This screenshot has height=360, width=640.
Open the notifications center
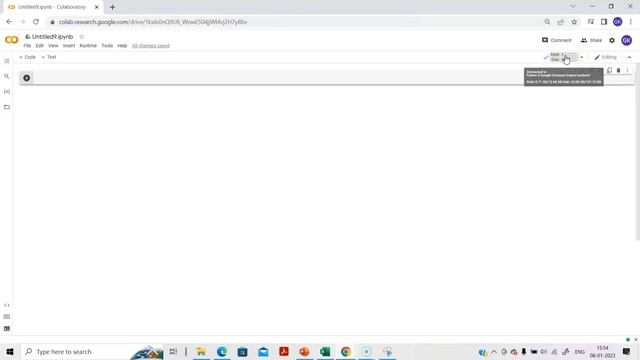(x=627, y=351)
